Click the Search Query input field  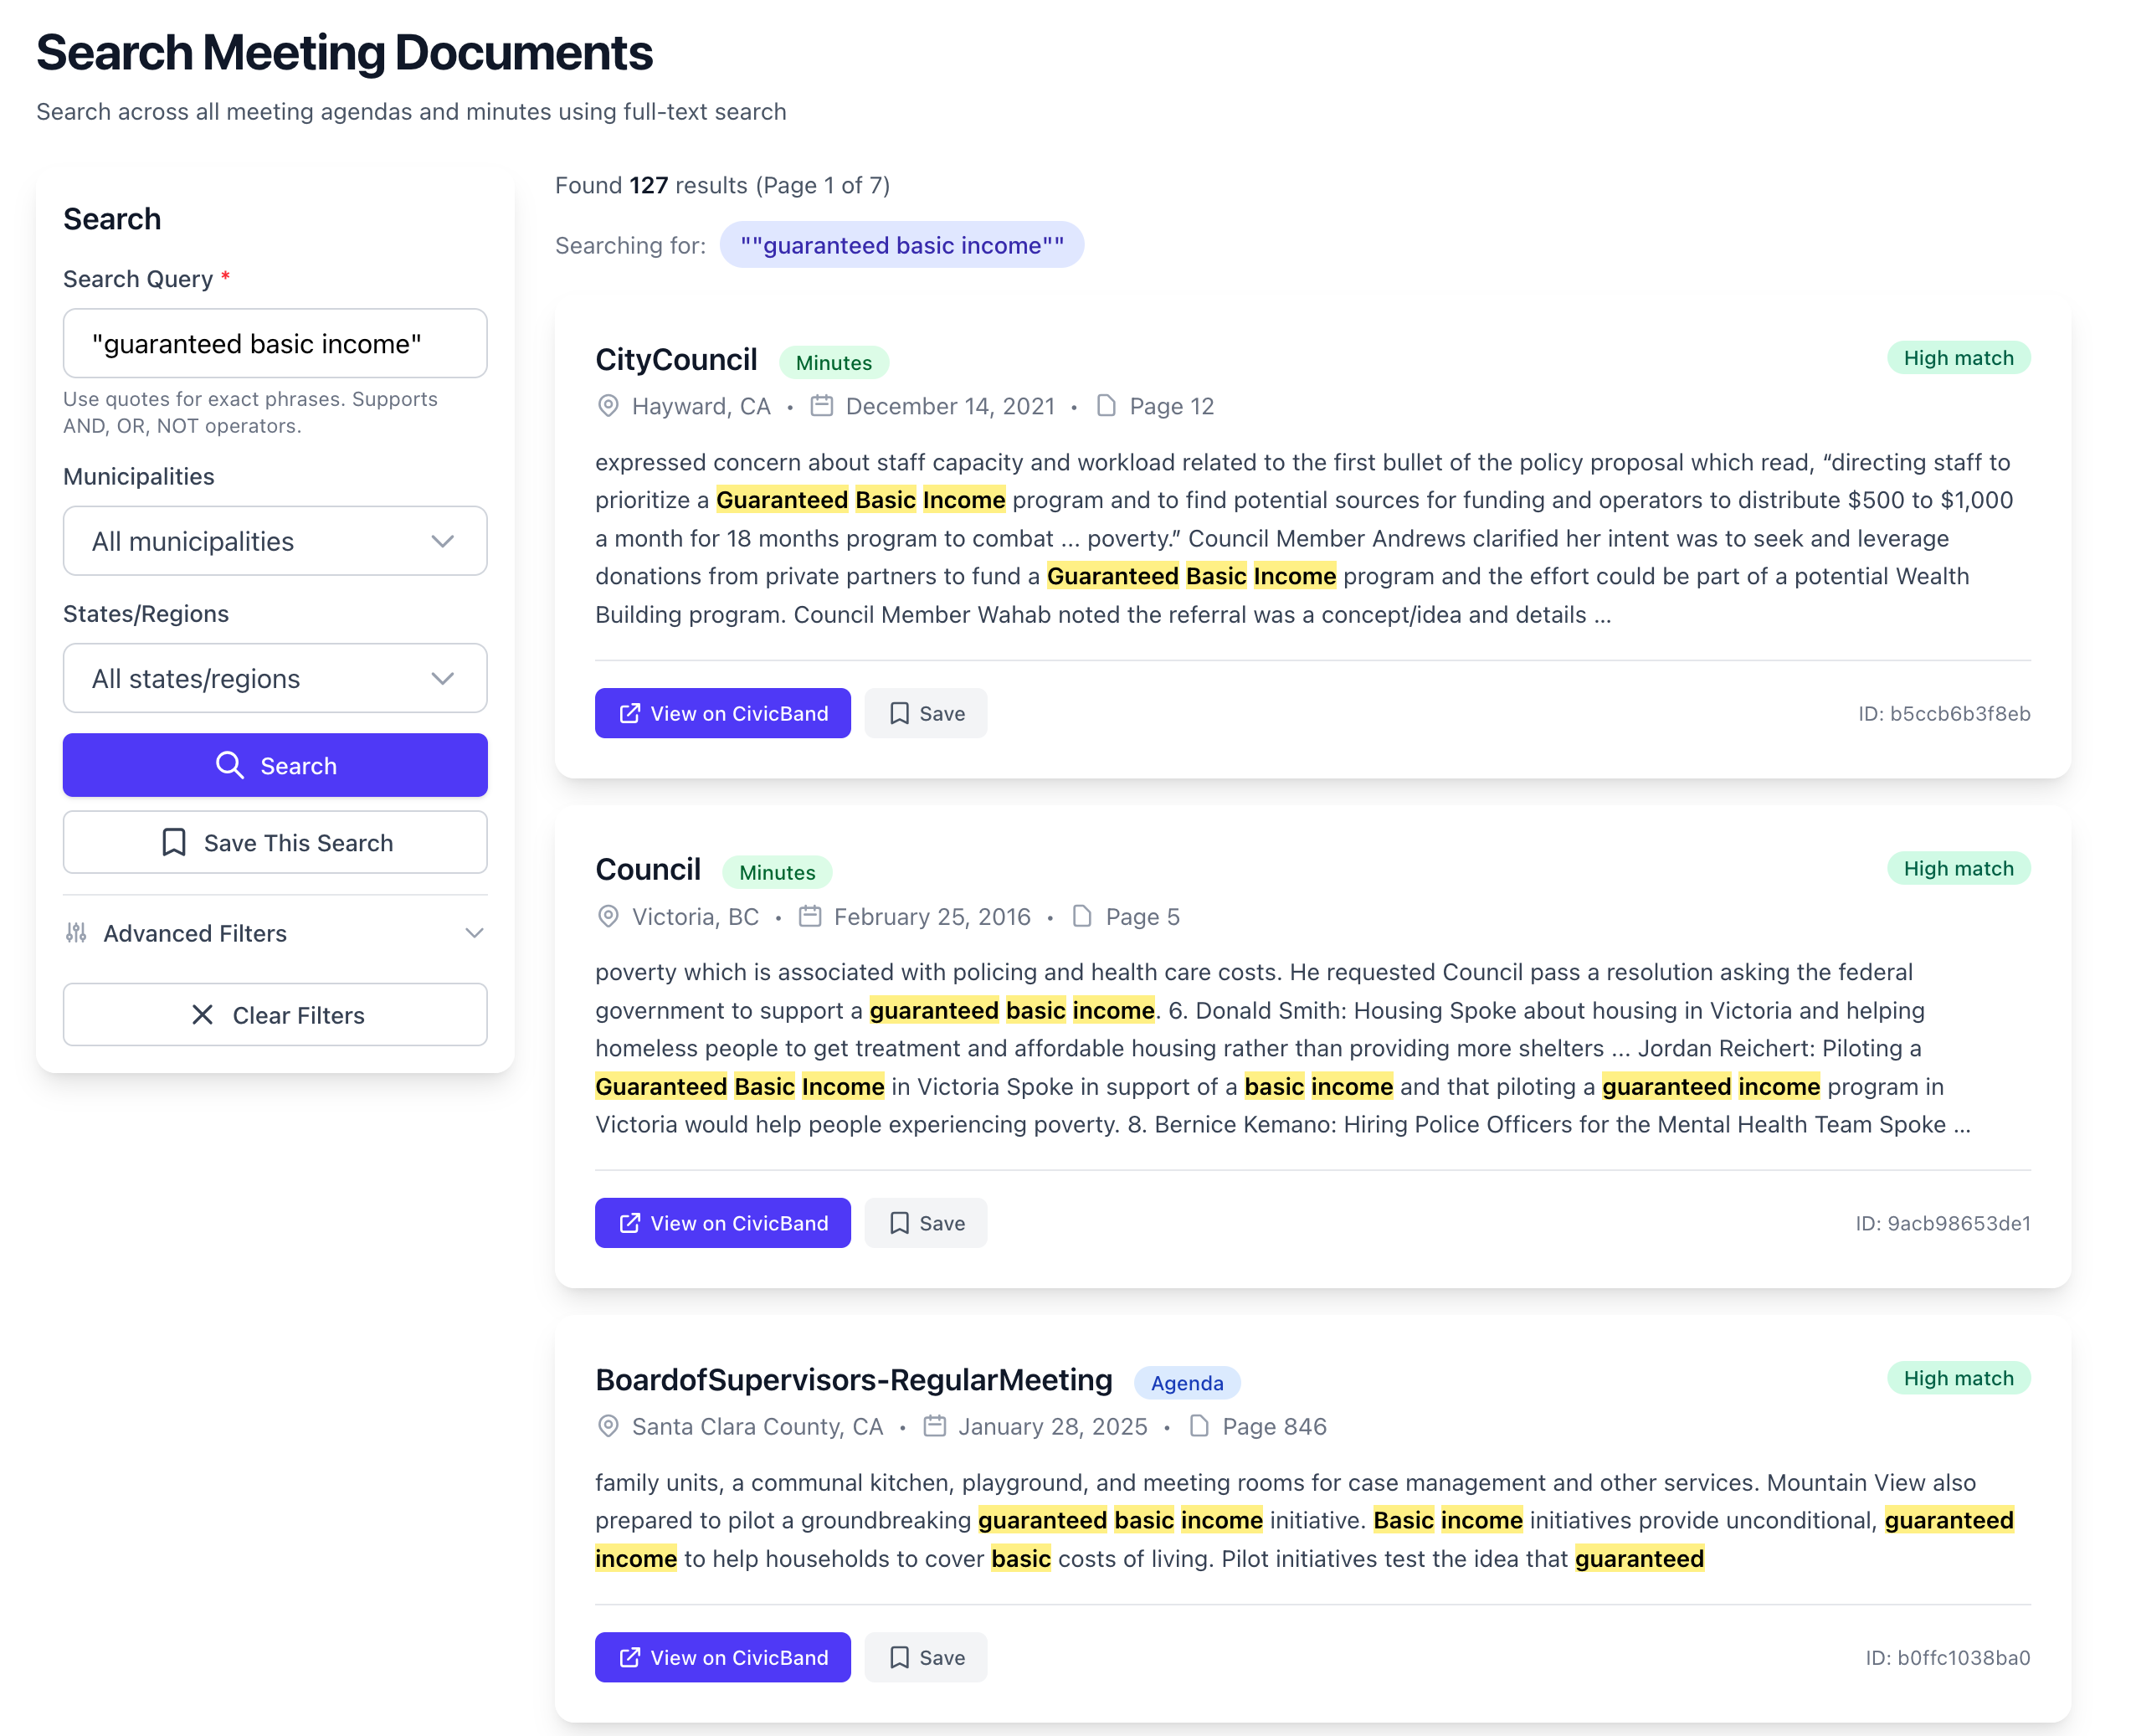[275, 344]
